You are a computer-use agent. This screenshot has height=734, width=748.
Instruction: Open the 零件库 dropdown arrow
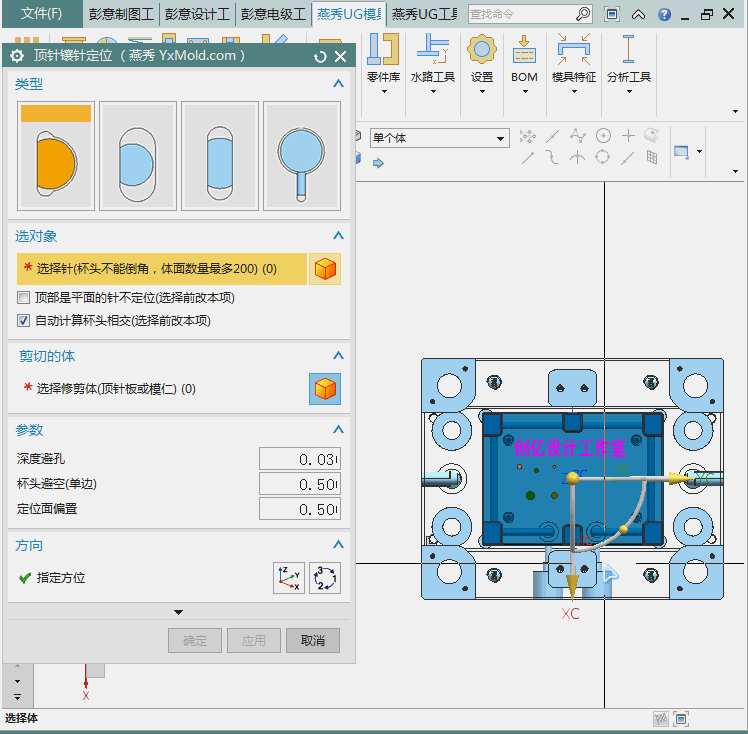(x=384, y=92)
